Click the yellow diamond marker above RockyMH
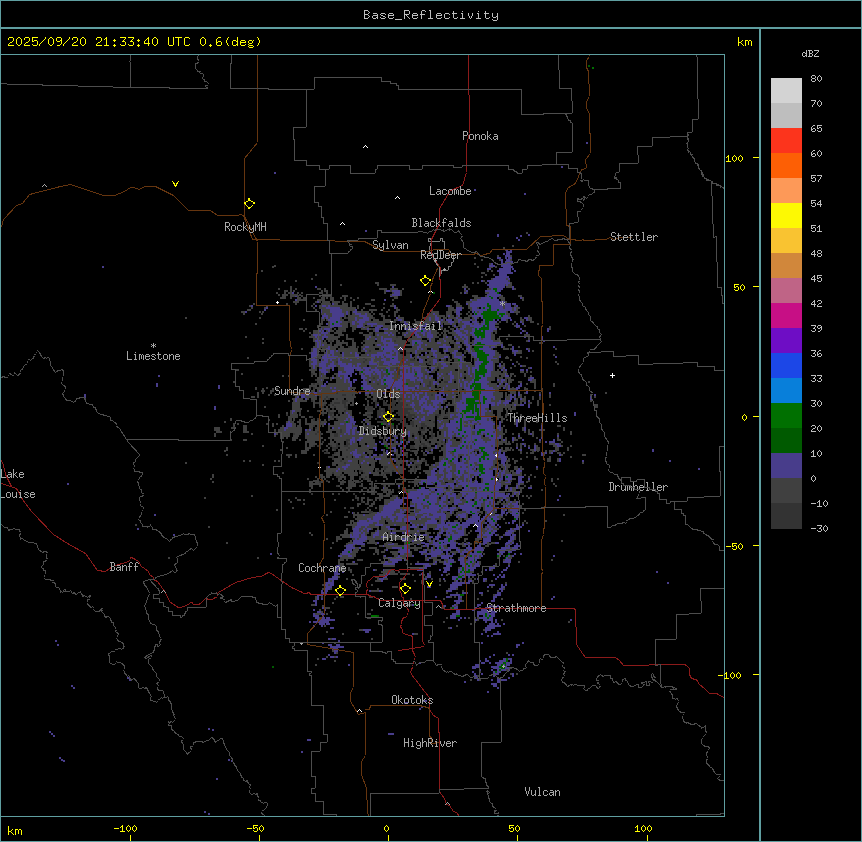Viewport: 862px width, 842px height. pyautogui.click(x=249, y=203)
